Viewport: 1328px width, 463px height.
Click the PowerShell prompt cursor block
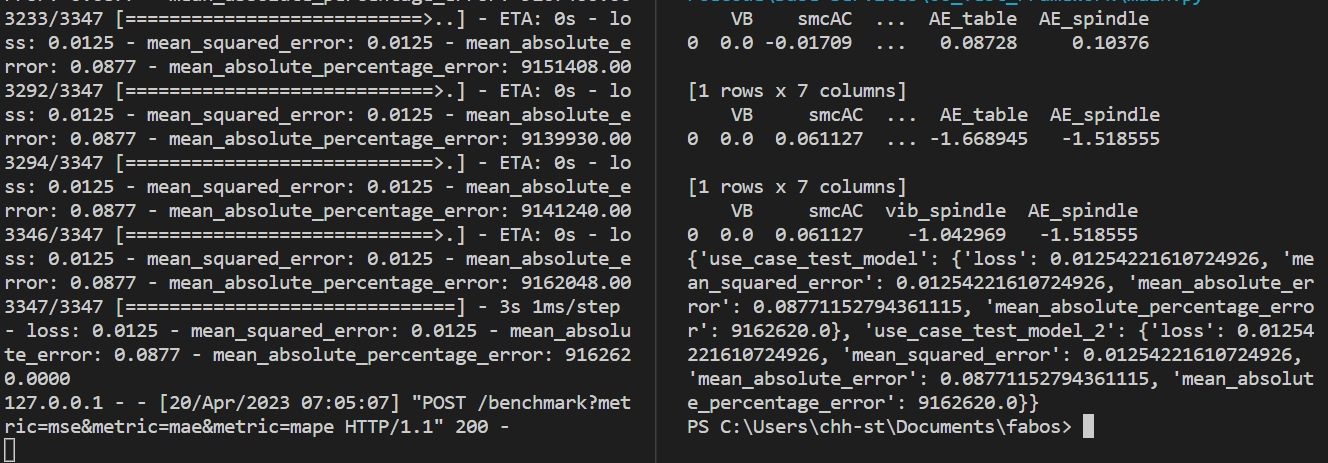point(1088,427)
